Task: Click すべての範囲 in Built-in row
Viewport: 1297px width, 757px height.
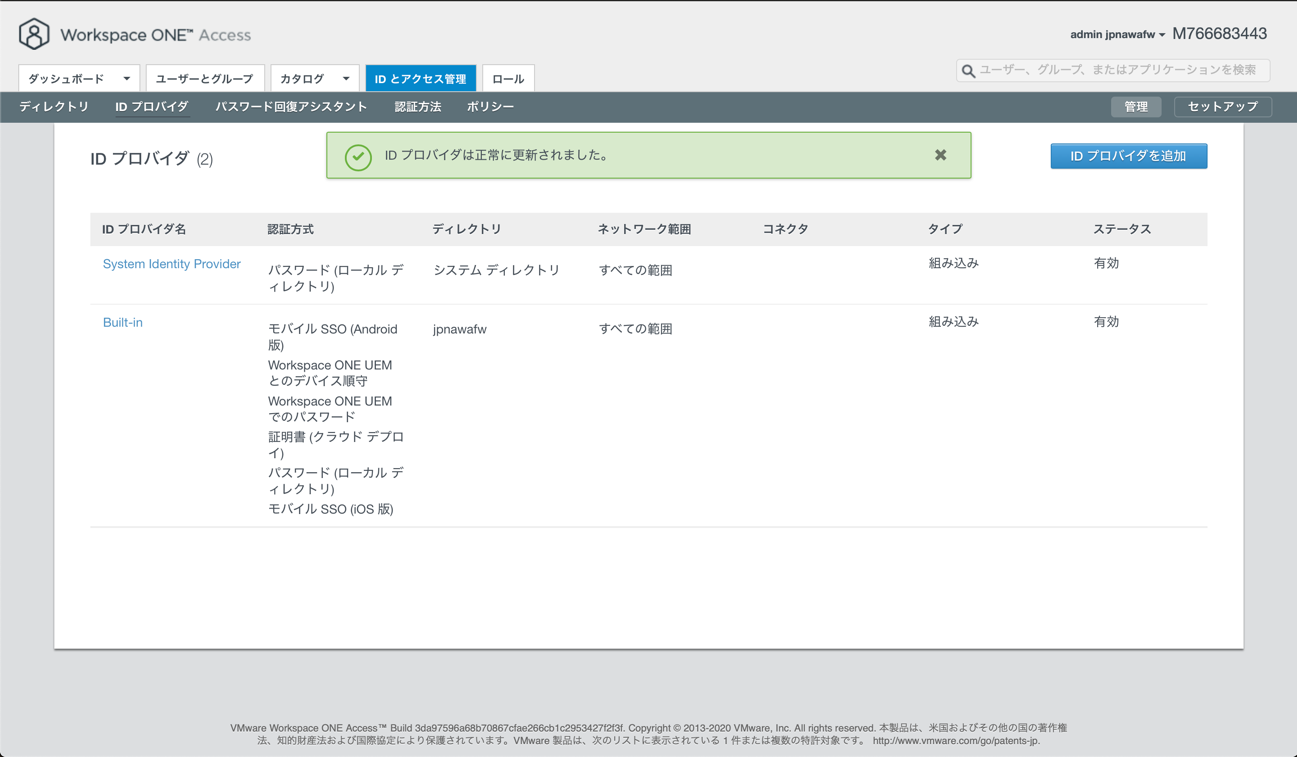Action: 635,329
